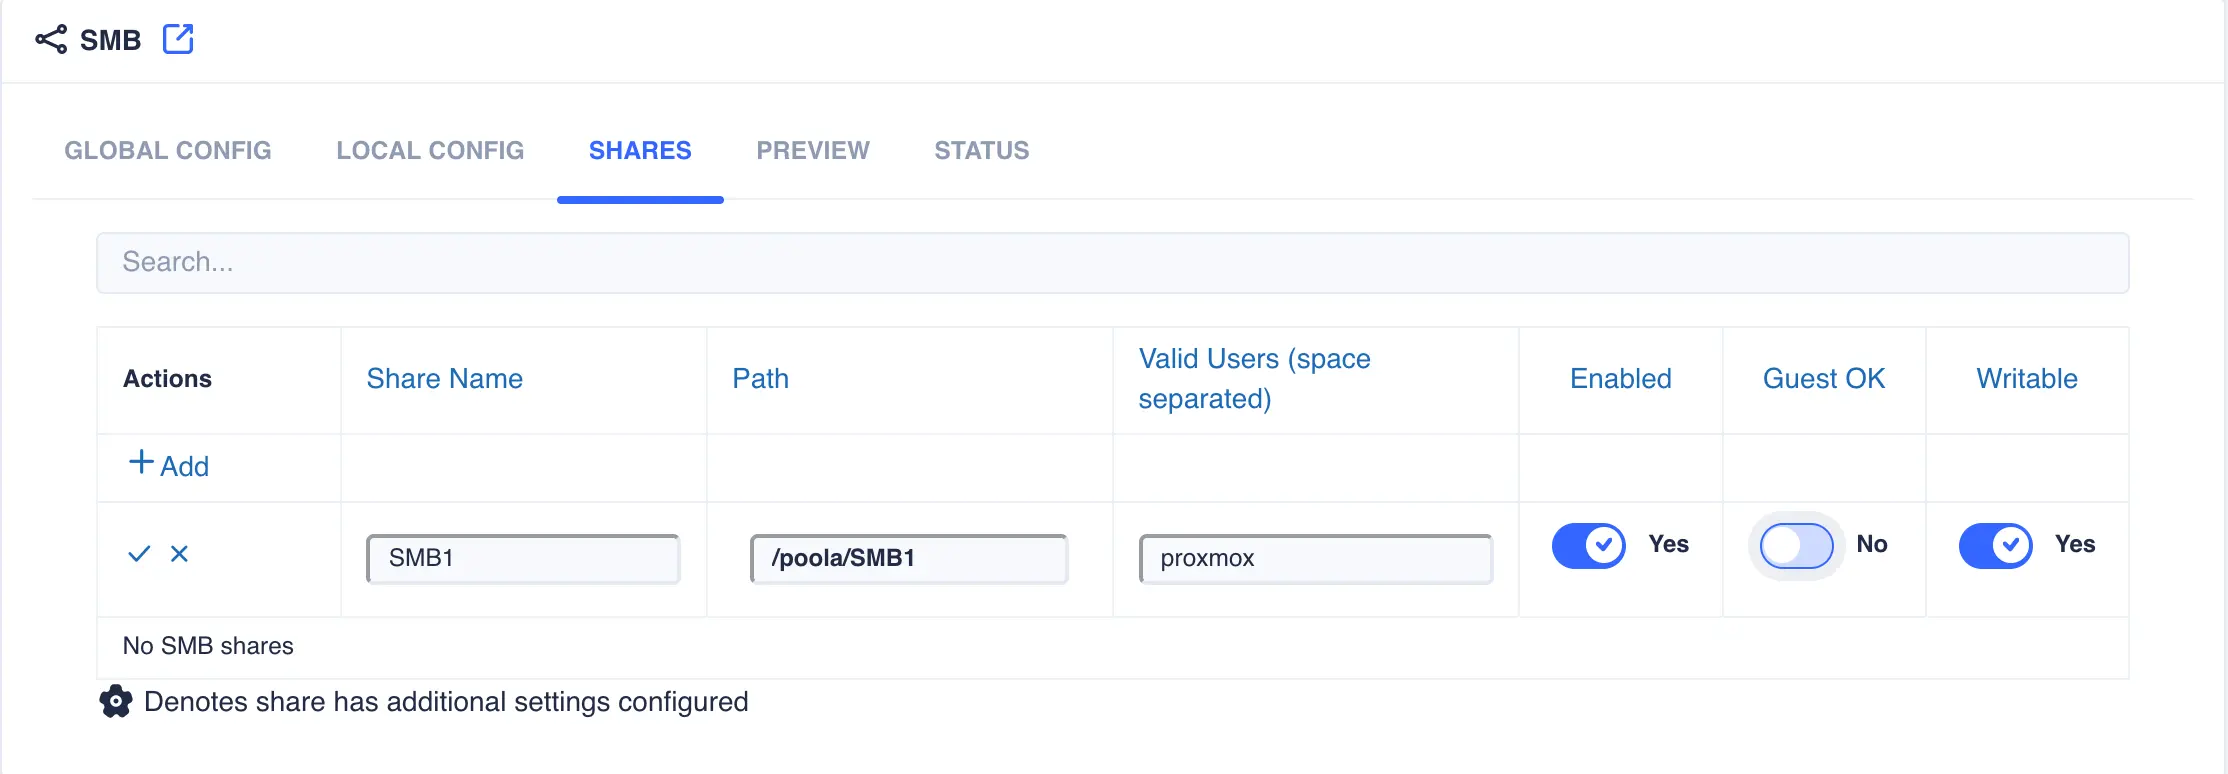Enable the Guest OK toggle
2228x774 pixels.
pos(1796,545)
